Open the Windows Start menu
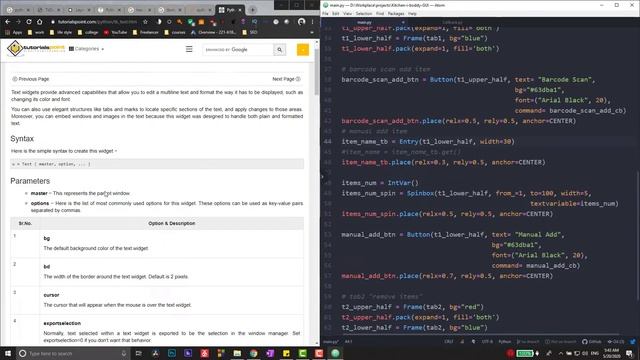 [7, 353]
